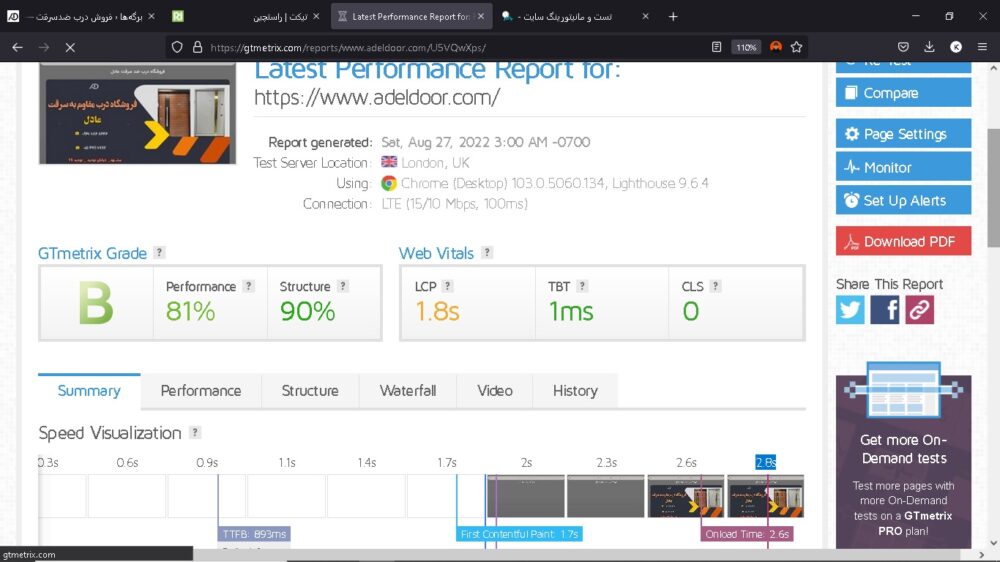Open Page Settings button
The image size is (1000, 562).
coord(904,134)
